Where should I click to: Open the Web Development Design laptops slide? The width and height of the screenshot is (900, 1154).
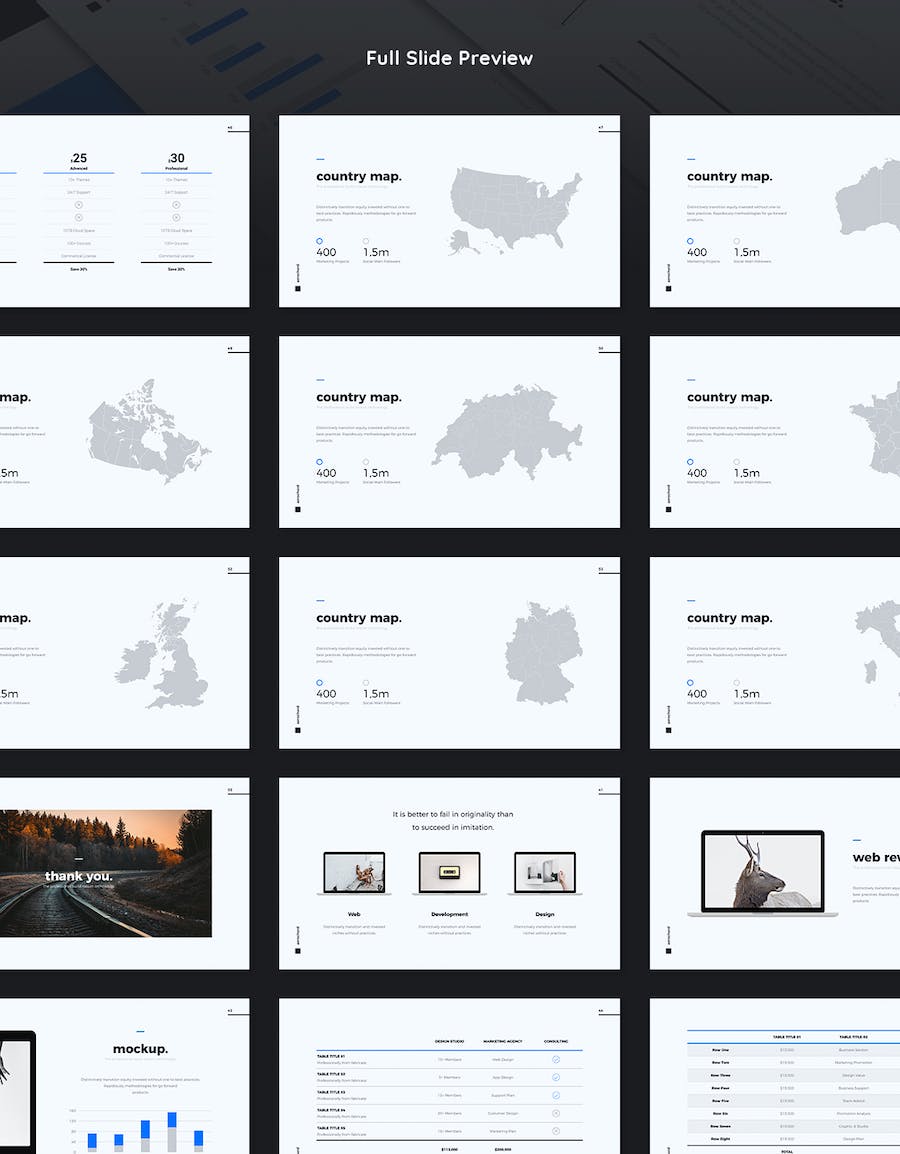449,874
